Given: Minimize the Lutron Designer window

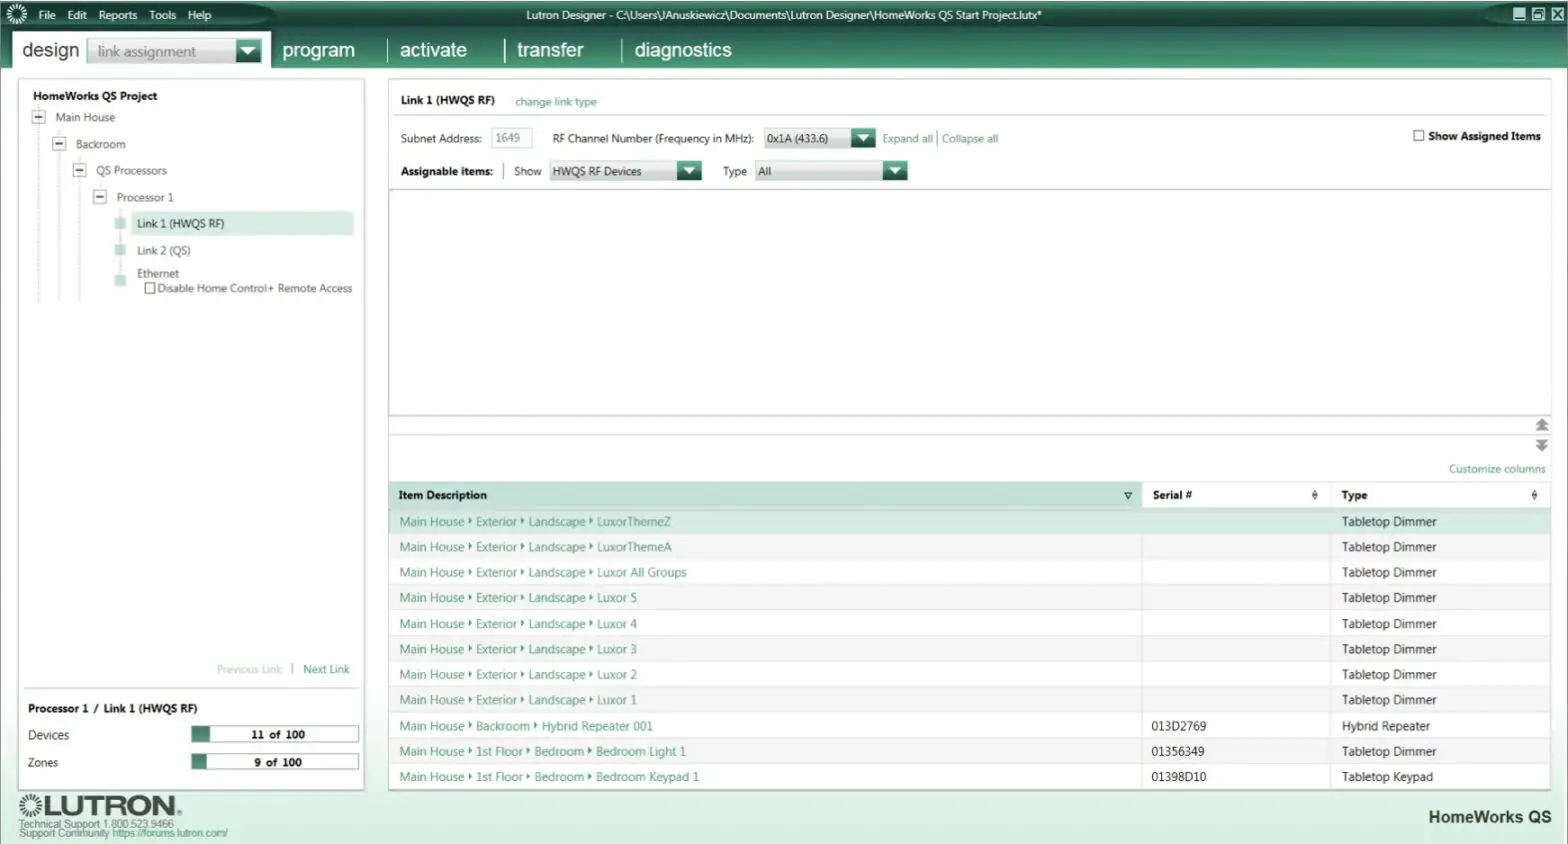Looking at the screenshot, I should point(1519,14).
